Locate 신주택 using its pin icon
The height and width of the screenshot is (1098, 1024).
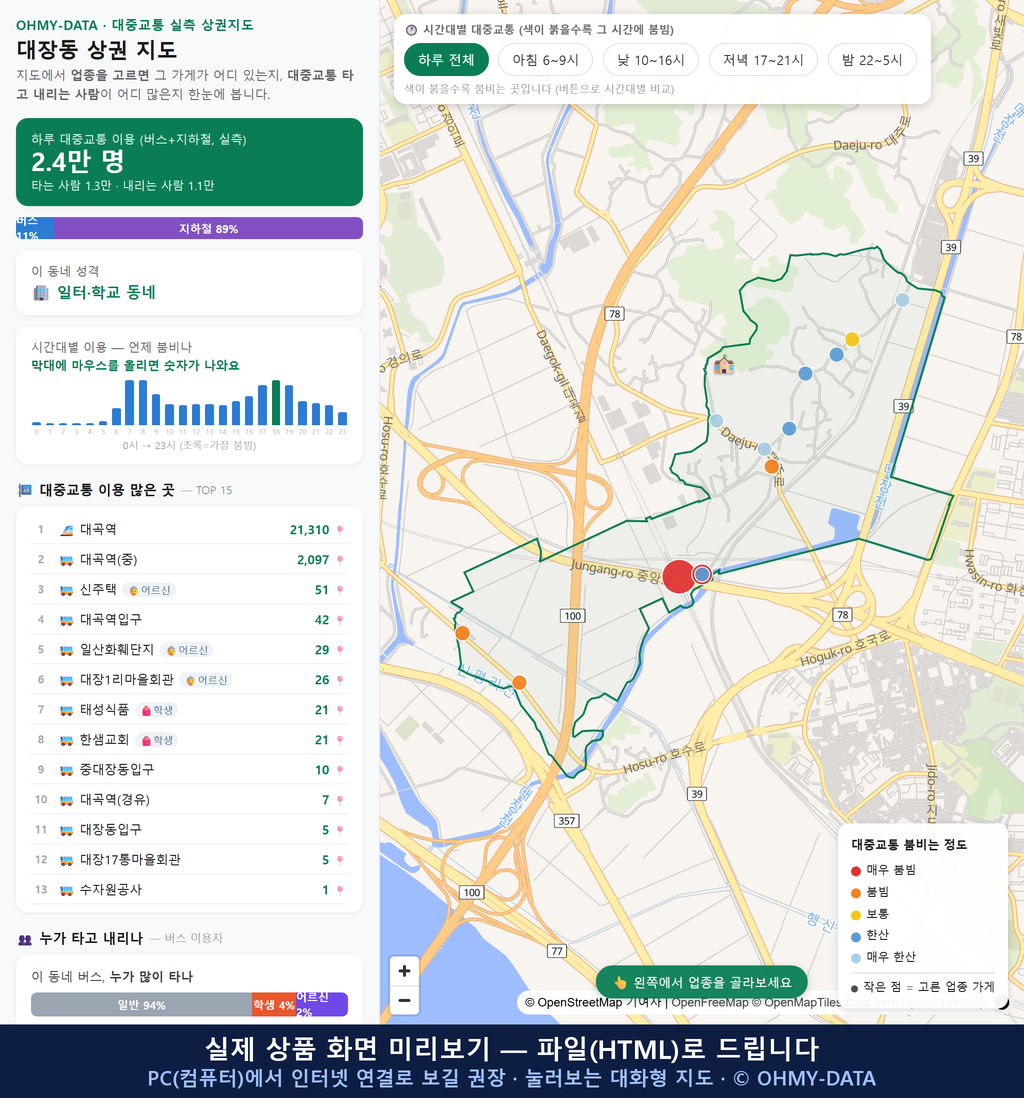pyautogui.click(x=340, y=590)
